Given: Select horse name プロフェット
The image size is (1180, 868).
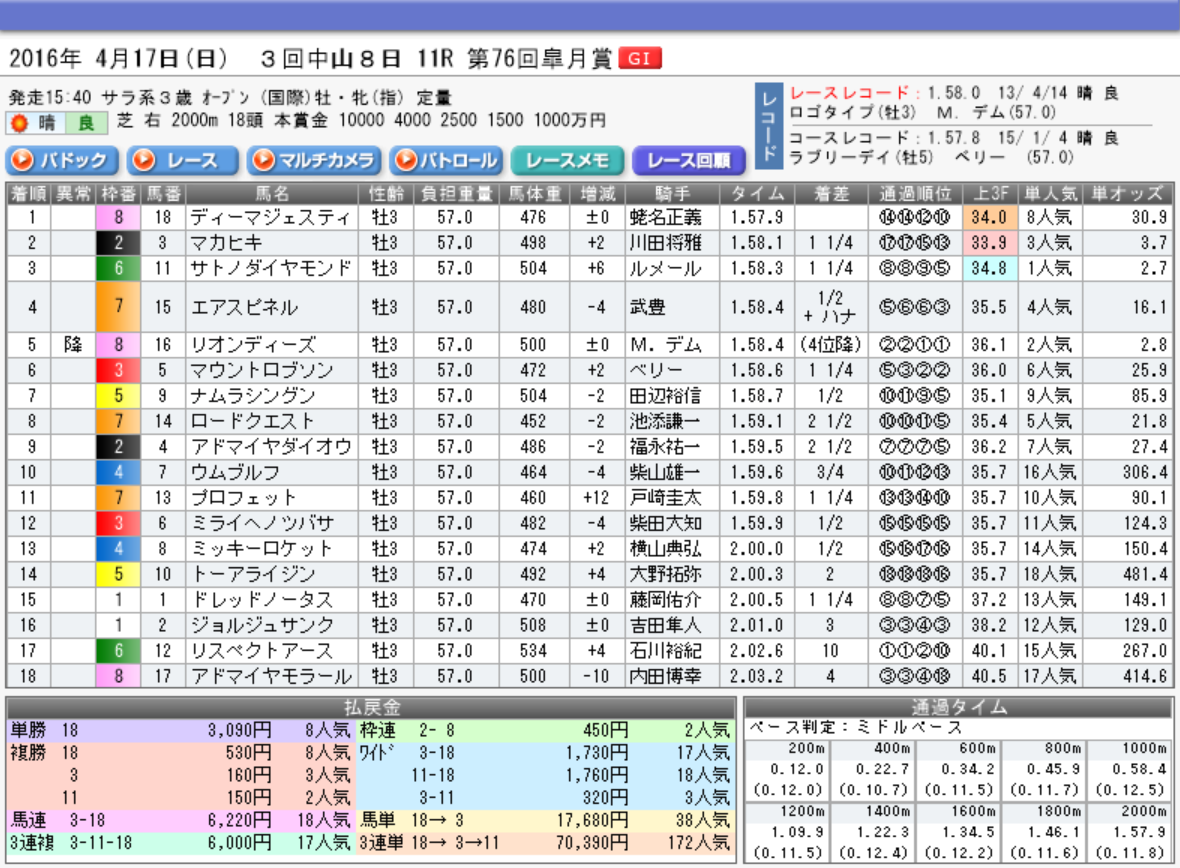Looking at the screenshot, I should pyautogui.click(x=243, y=498).
